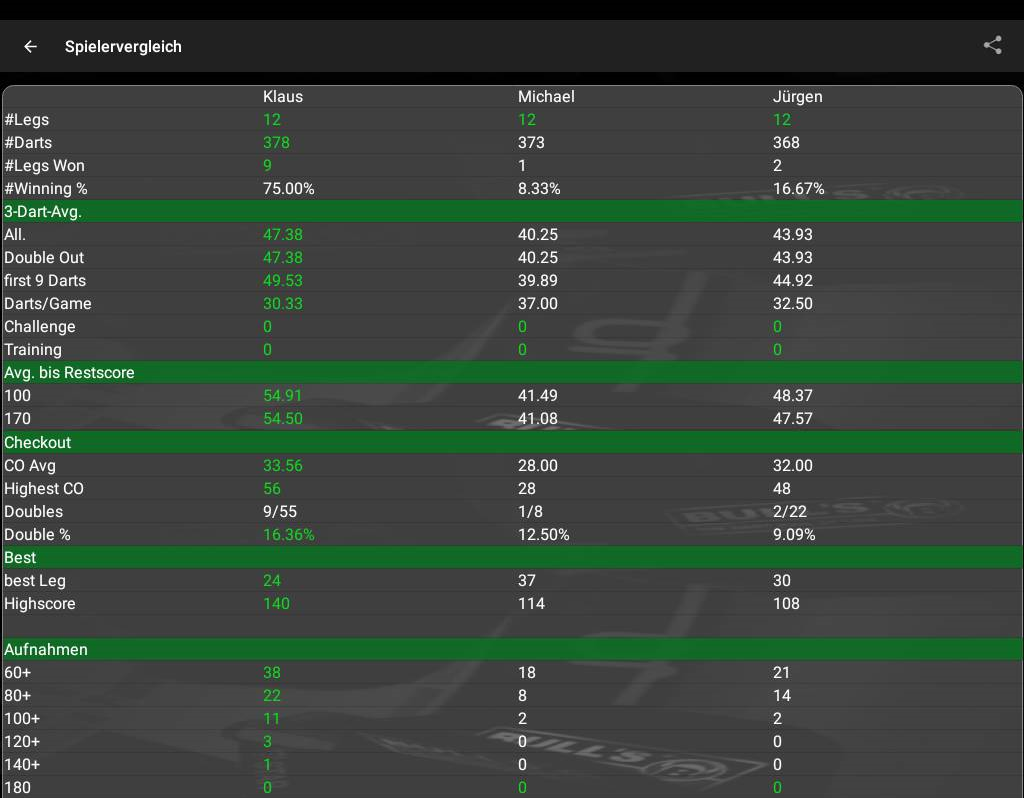Click the Darts/Game row label
The image size is (1024, 800).
[48, 303]
